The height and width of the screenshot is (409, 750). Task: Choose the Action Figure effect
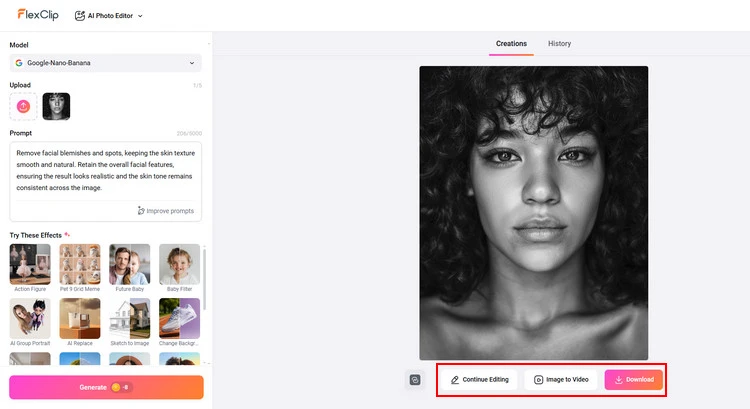coord(30,265)
